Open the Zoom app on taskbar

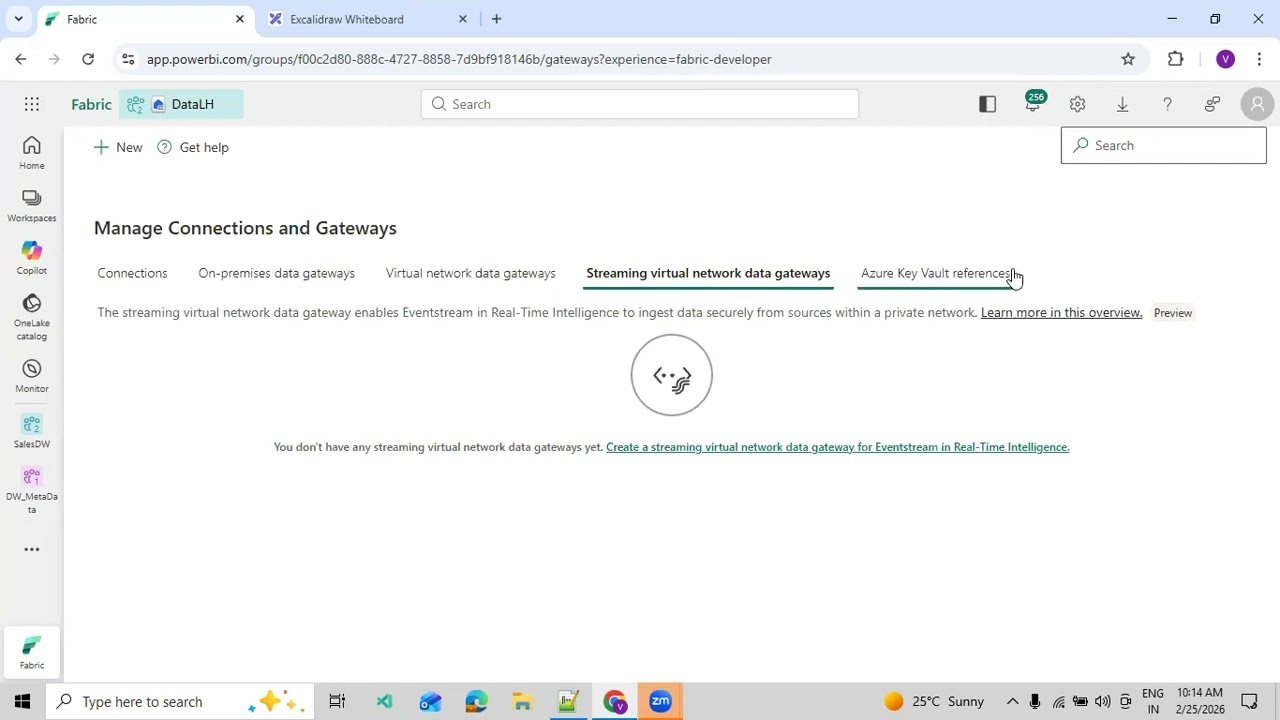coord(660,701)
